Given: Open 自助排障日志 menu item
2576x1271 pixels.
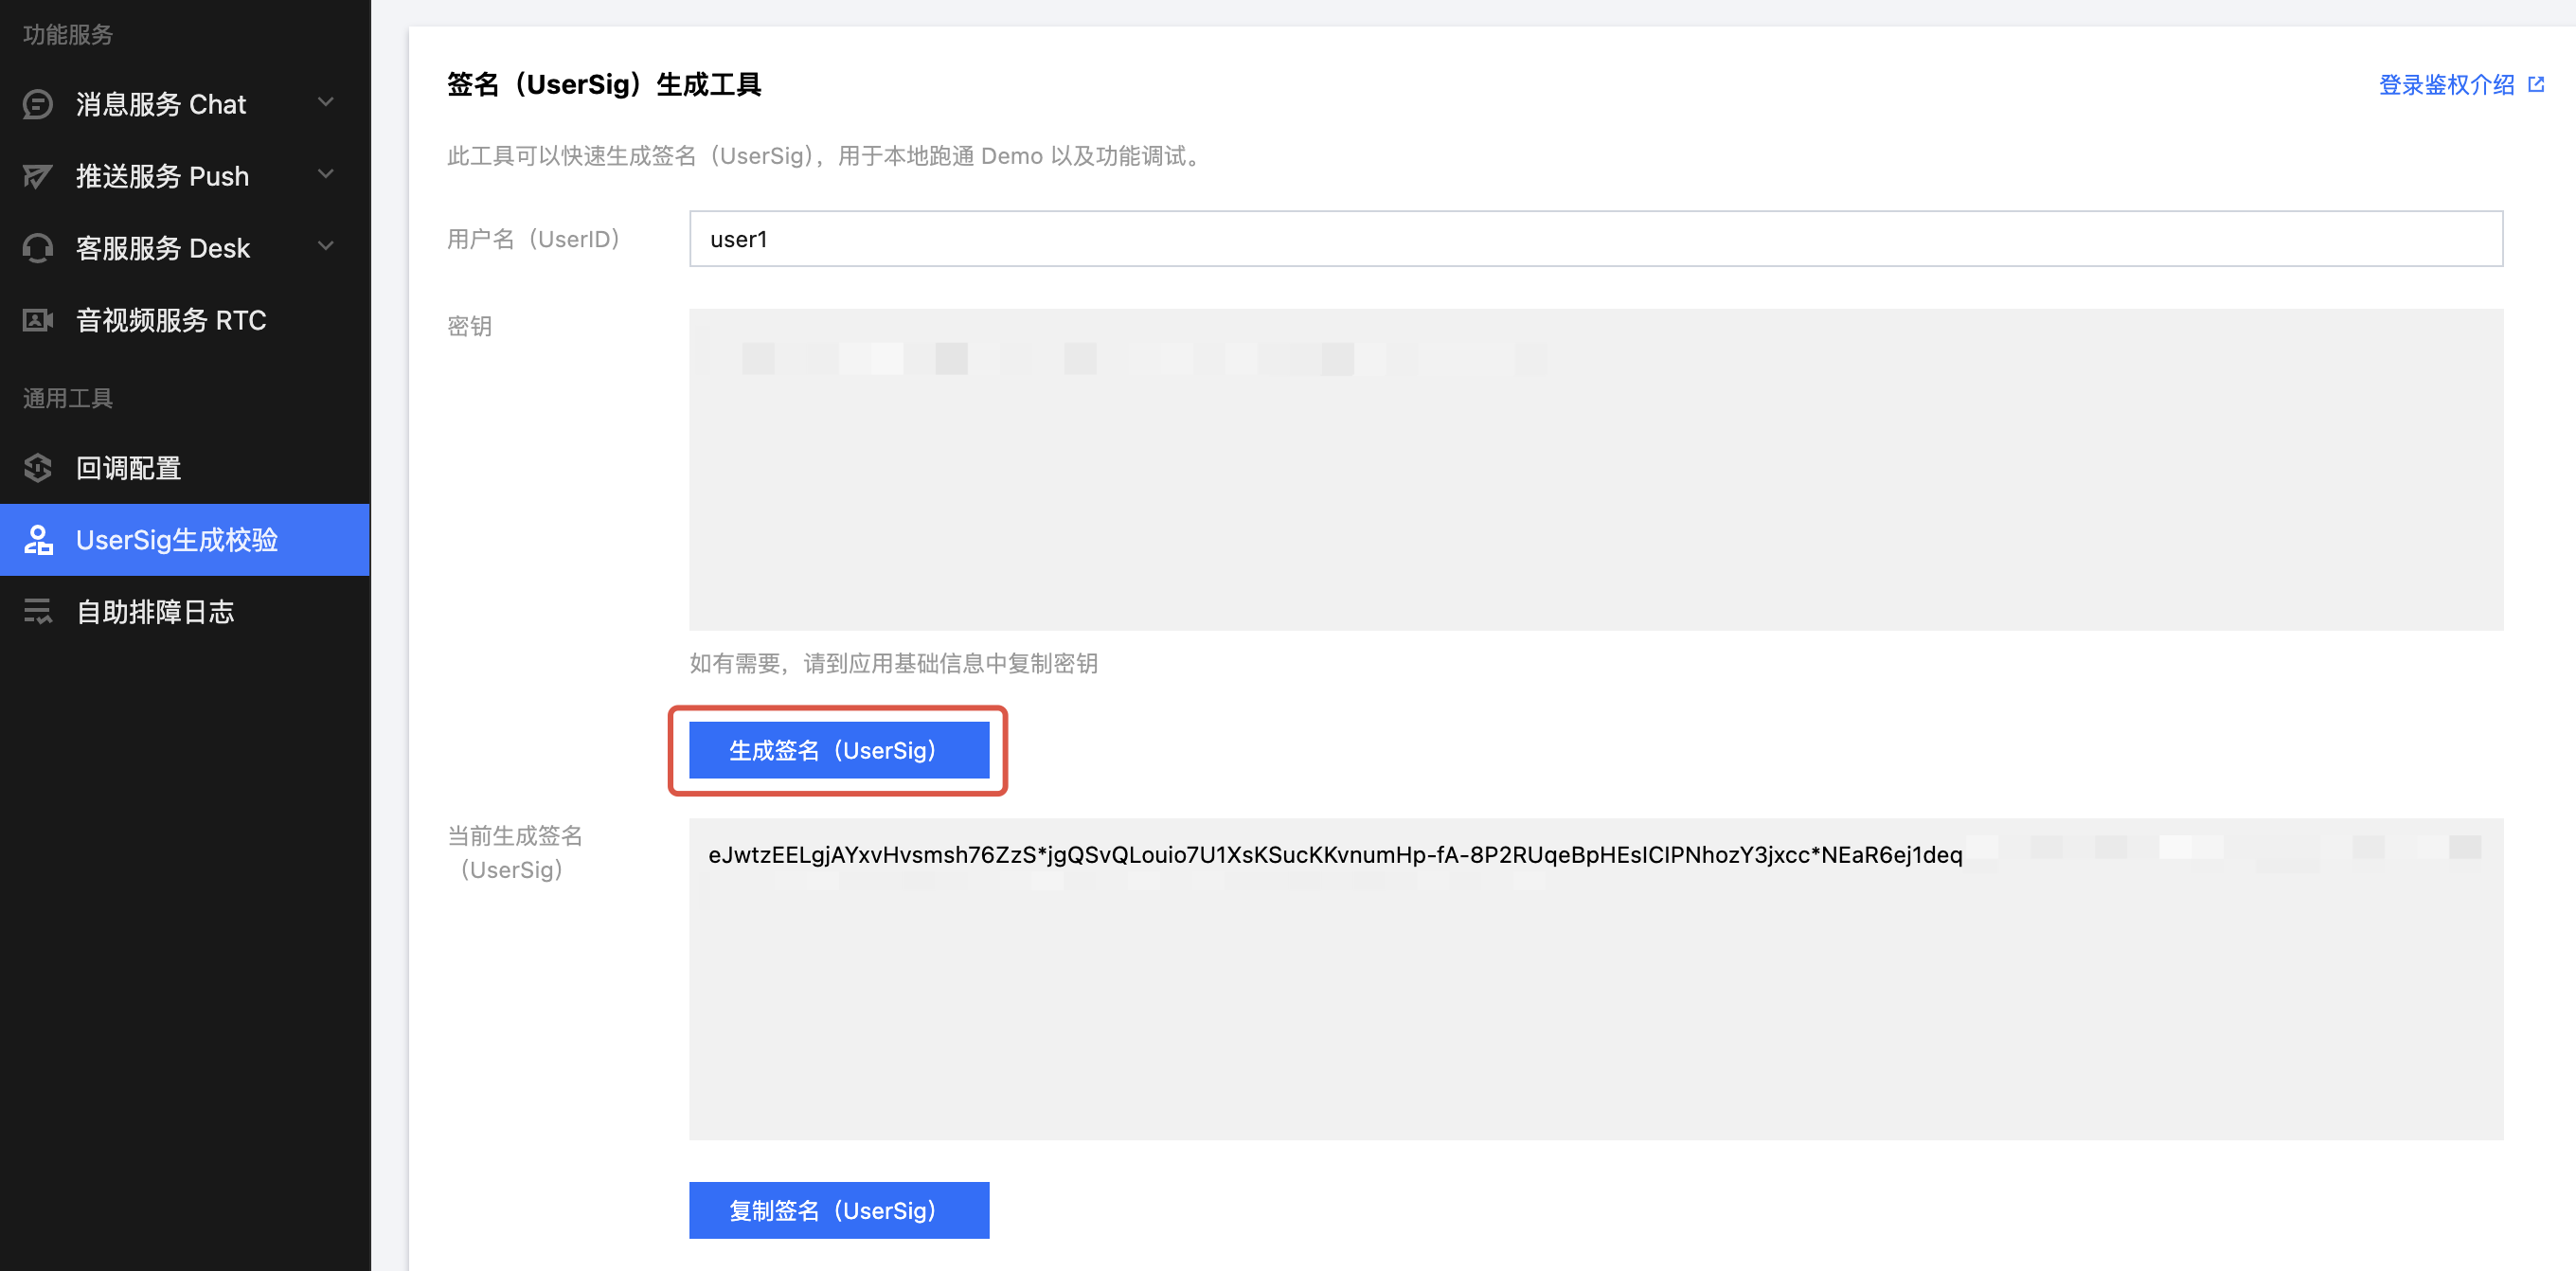Looking at the screenshot, I should click(155, 612).
